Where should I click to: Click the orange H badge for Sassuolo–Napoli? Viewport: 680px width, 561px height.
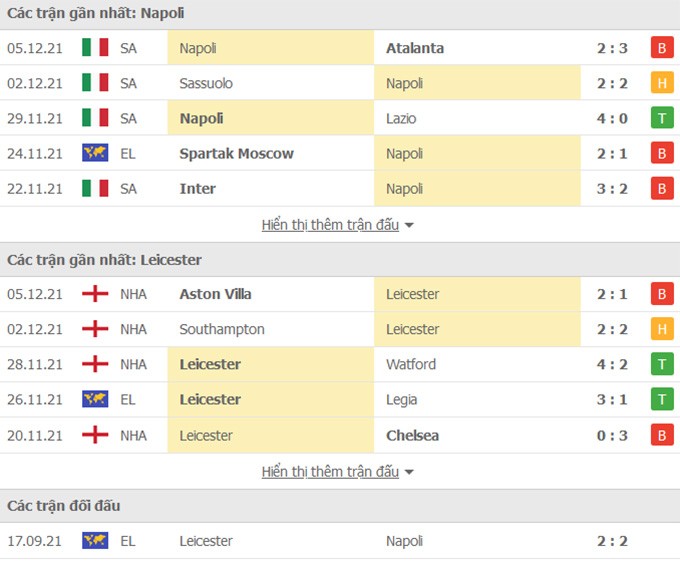662,83
